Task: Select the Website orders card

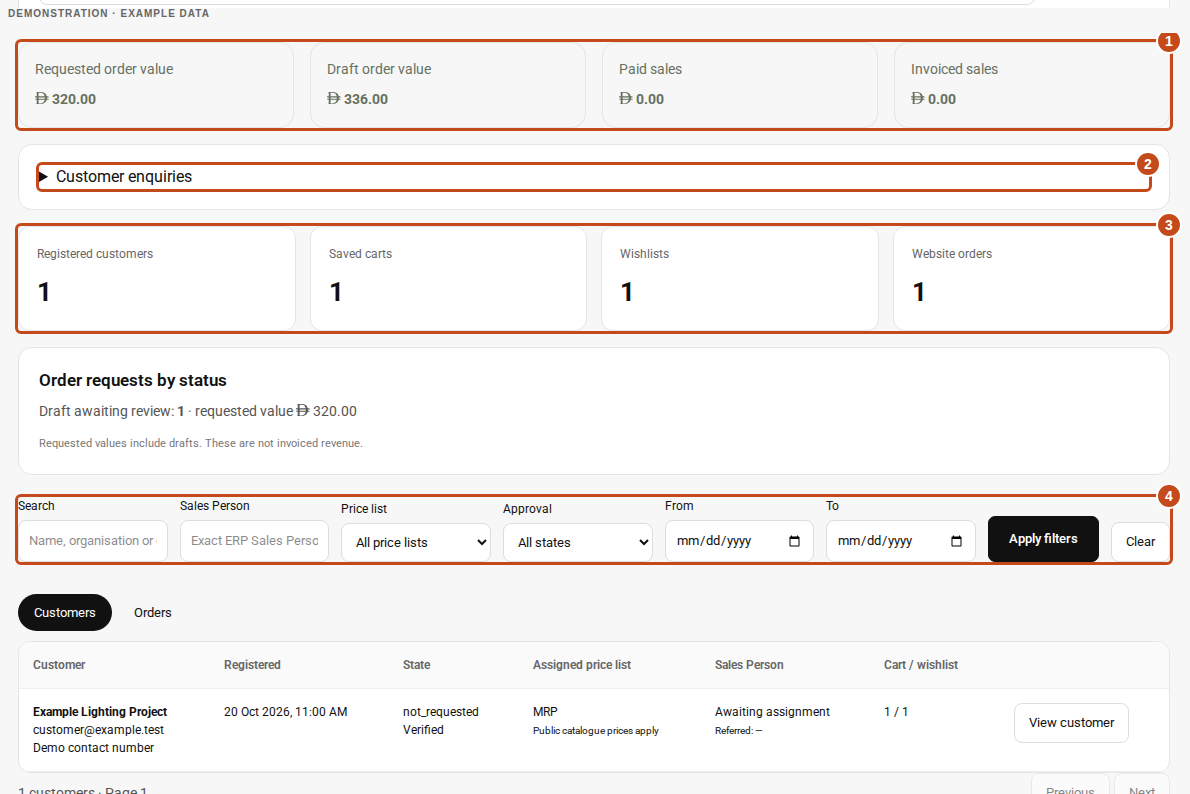Action: pos(1031,279)
